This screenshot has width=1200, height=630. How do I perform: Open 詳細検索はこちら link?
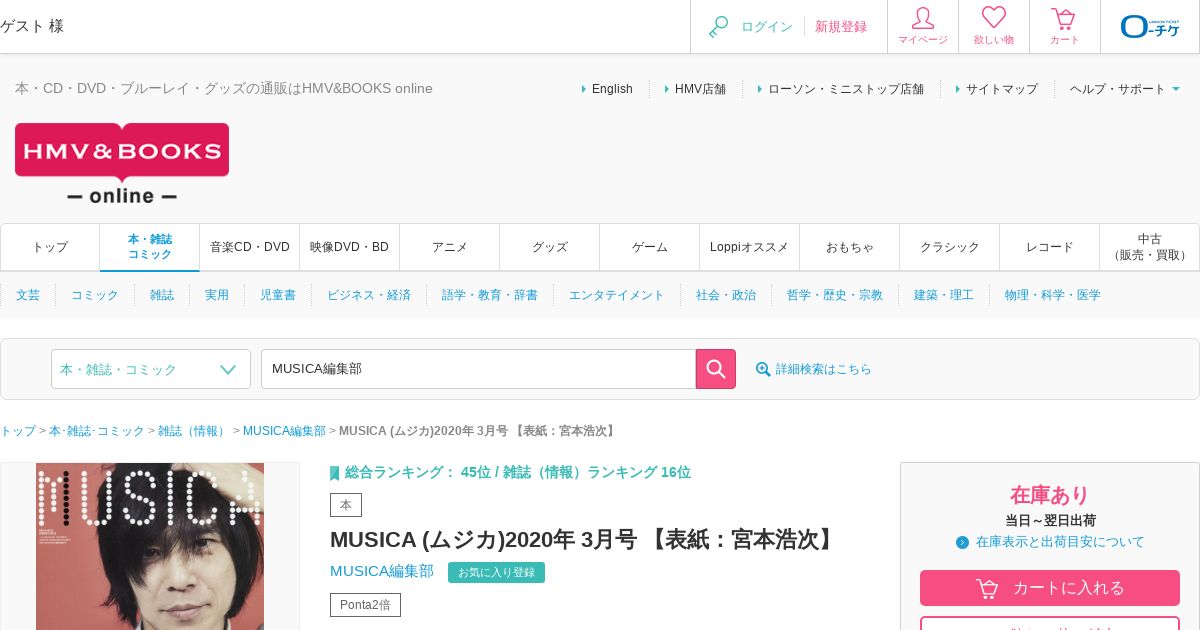point(824,369)
